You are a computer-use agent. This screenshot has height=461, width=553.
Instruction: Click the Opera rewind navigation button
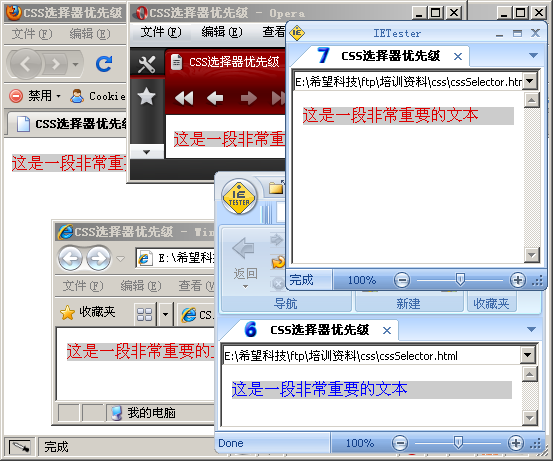[x=184, y=98]
